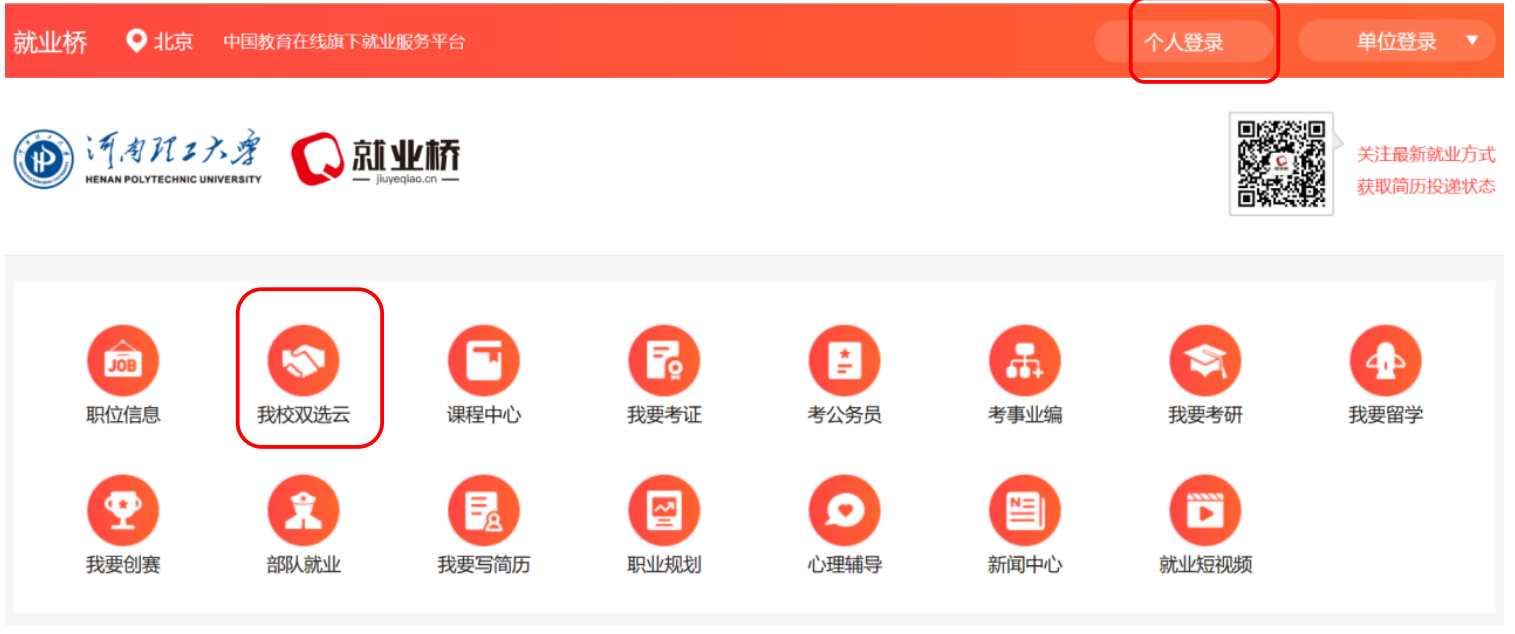Open the 考公务员 icon
1515x634 pixels.
point(845,361)
